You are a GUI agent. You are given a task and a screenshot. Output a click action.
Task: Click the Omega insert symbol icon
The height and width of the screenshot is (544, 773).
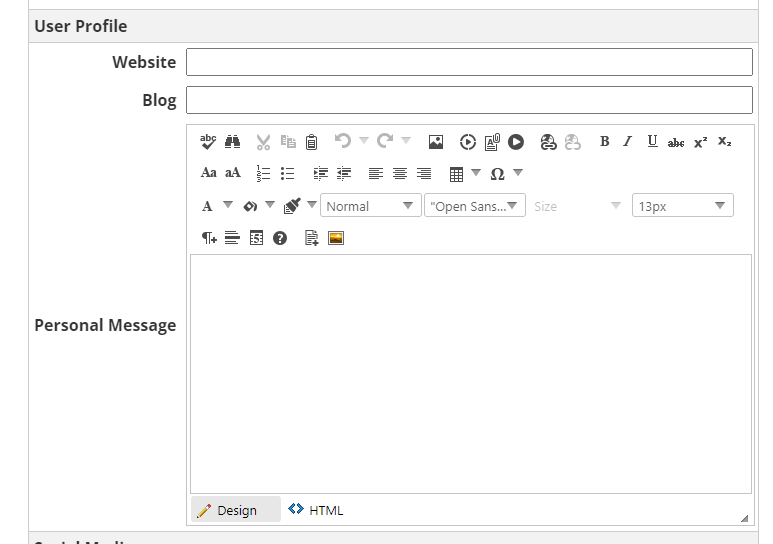click(497, 174)
